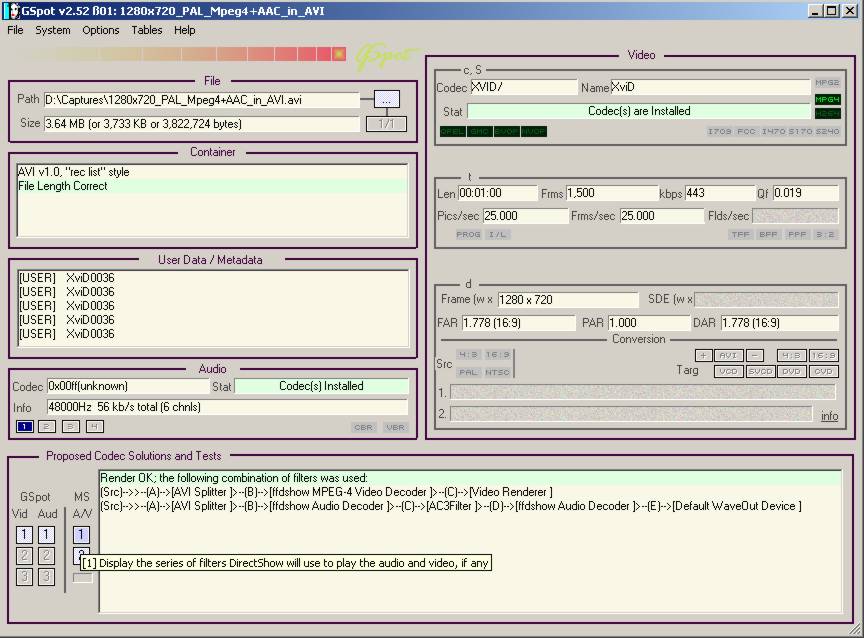Click the info link in Conversion section
Viewport: 864px width, 638px height.
pos(829,416)
